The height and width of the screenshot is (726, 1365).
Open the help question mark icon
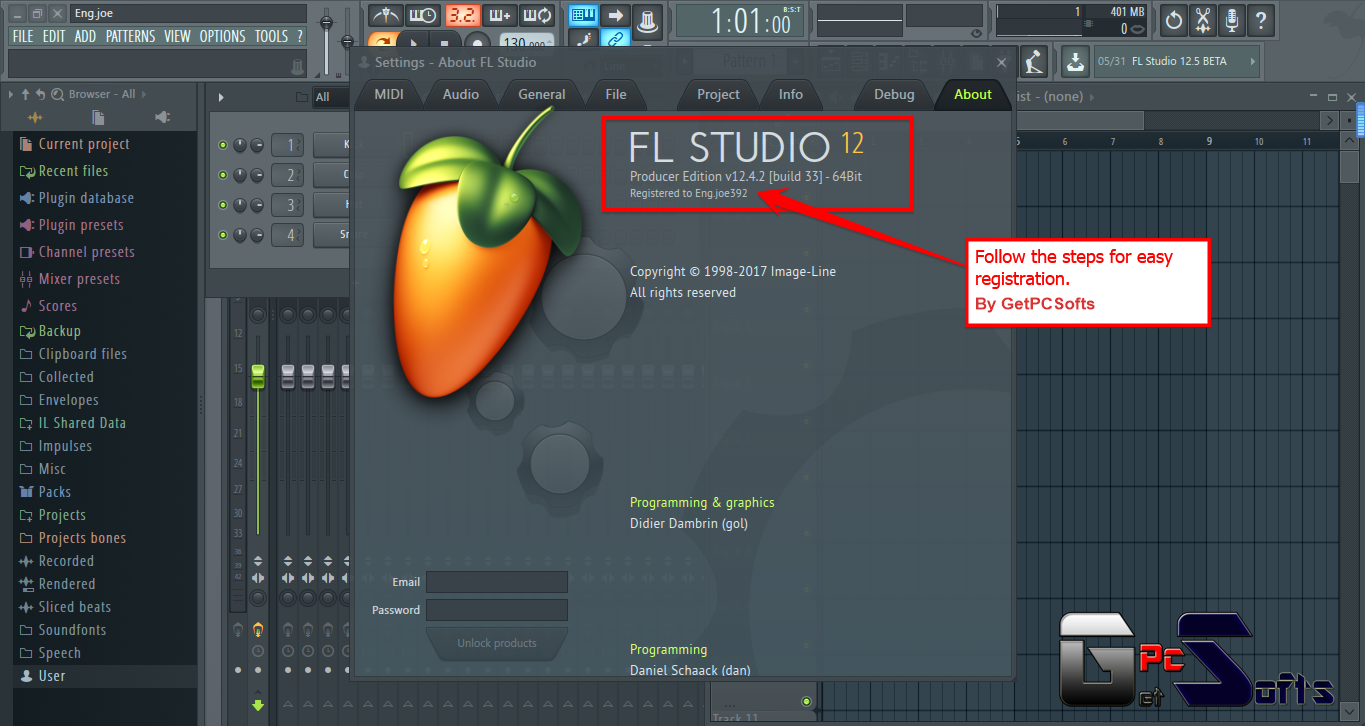(1260, 19)
